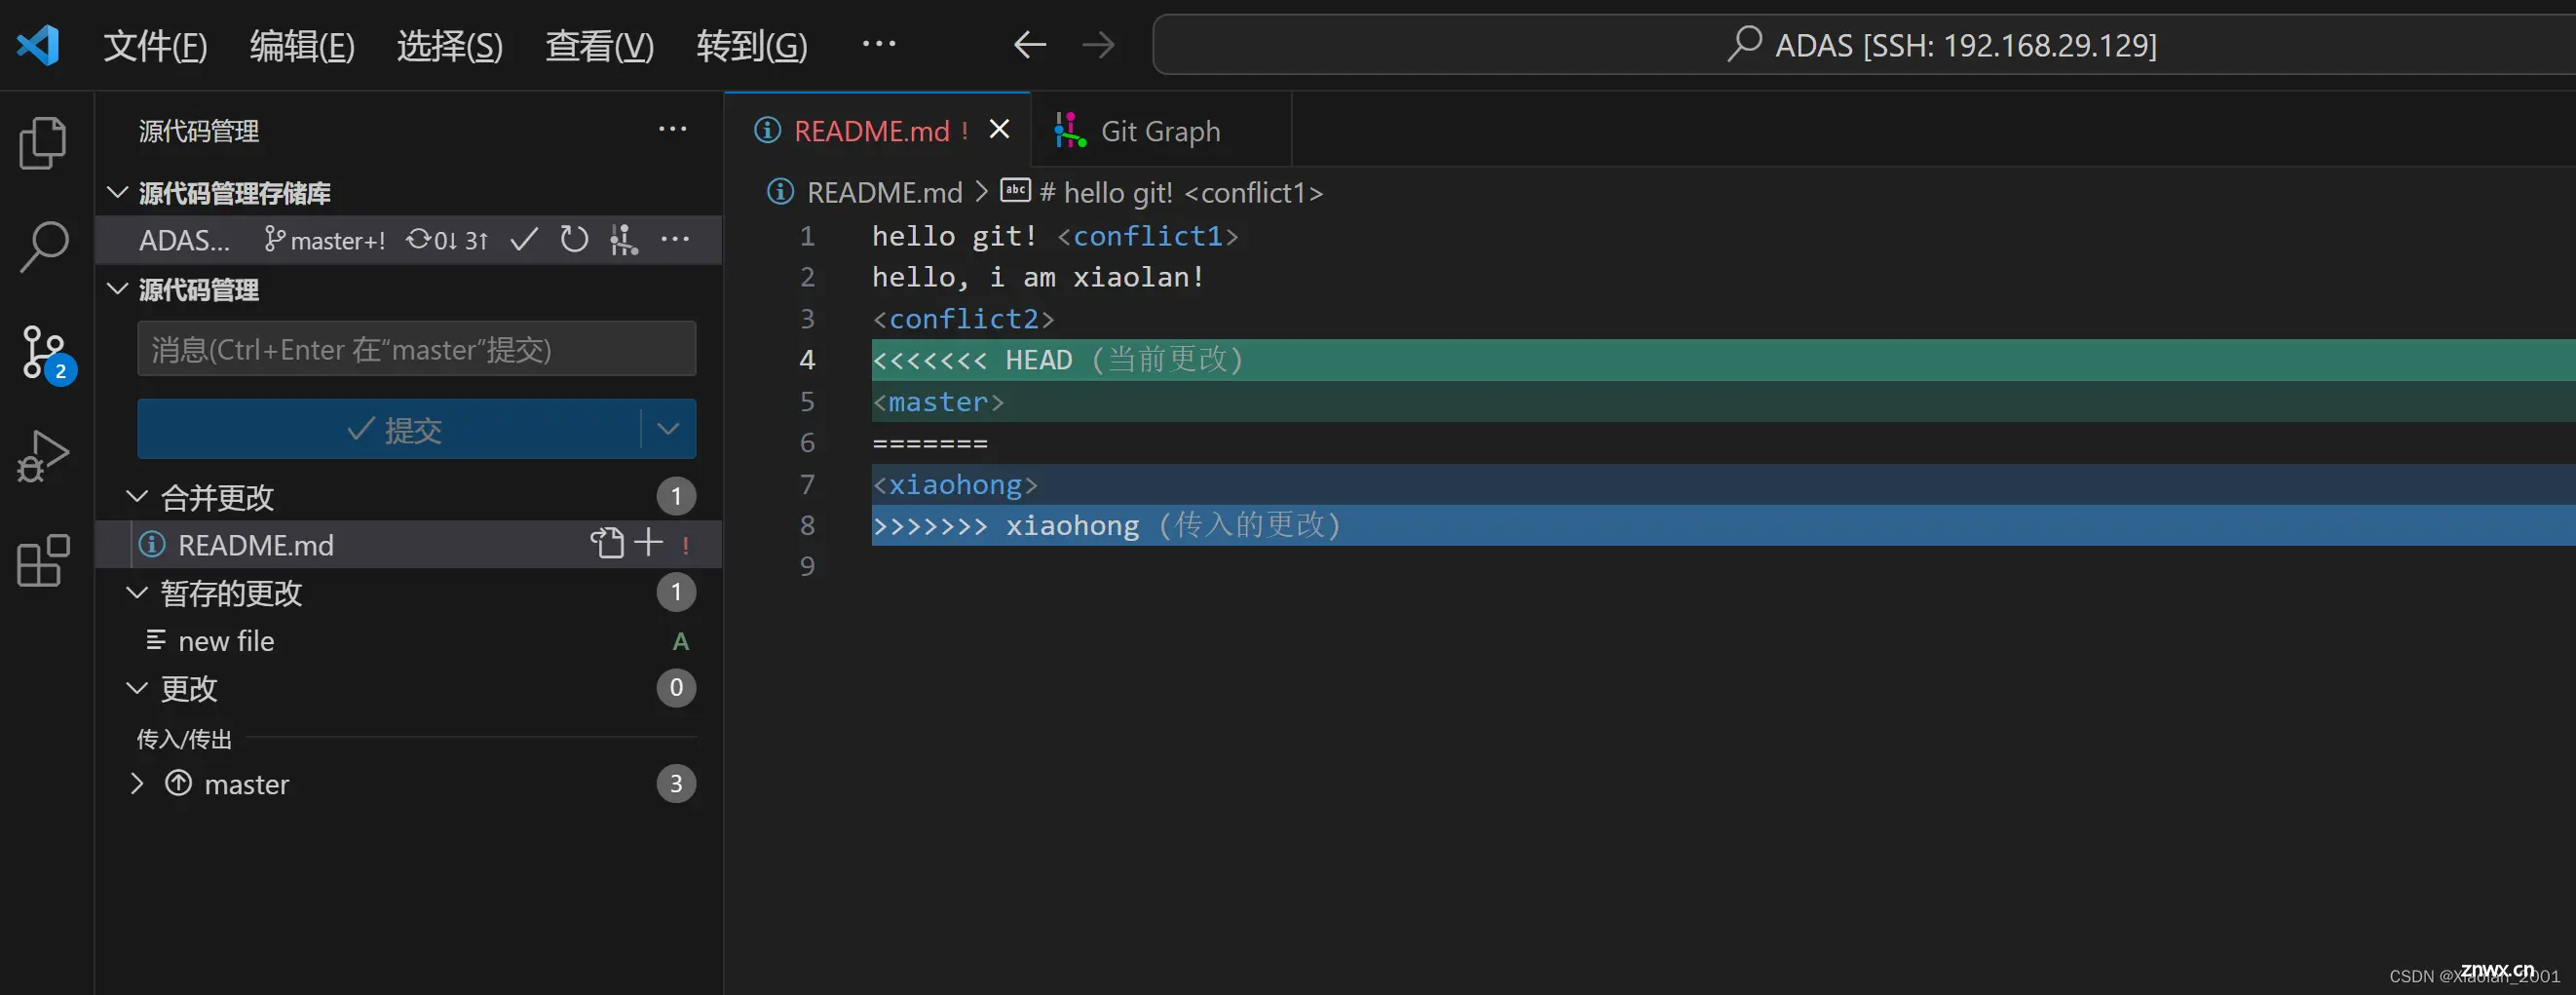Click 'hello, i am xiaolan!' line
Image resolution: width=2576 pixels, height=995 pixels.
click(x=1038, y=277)
